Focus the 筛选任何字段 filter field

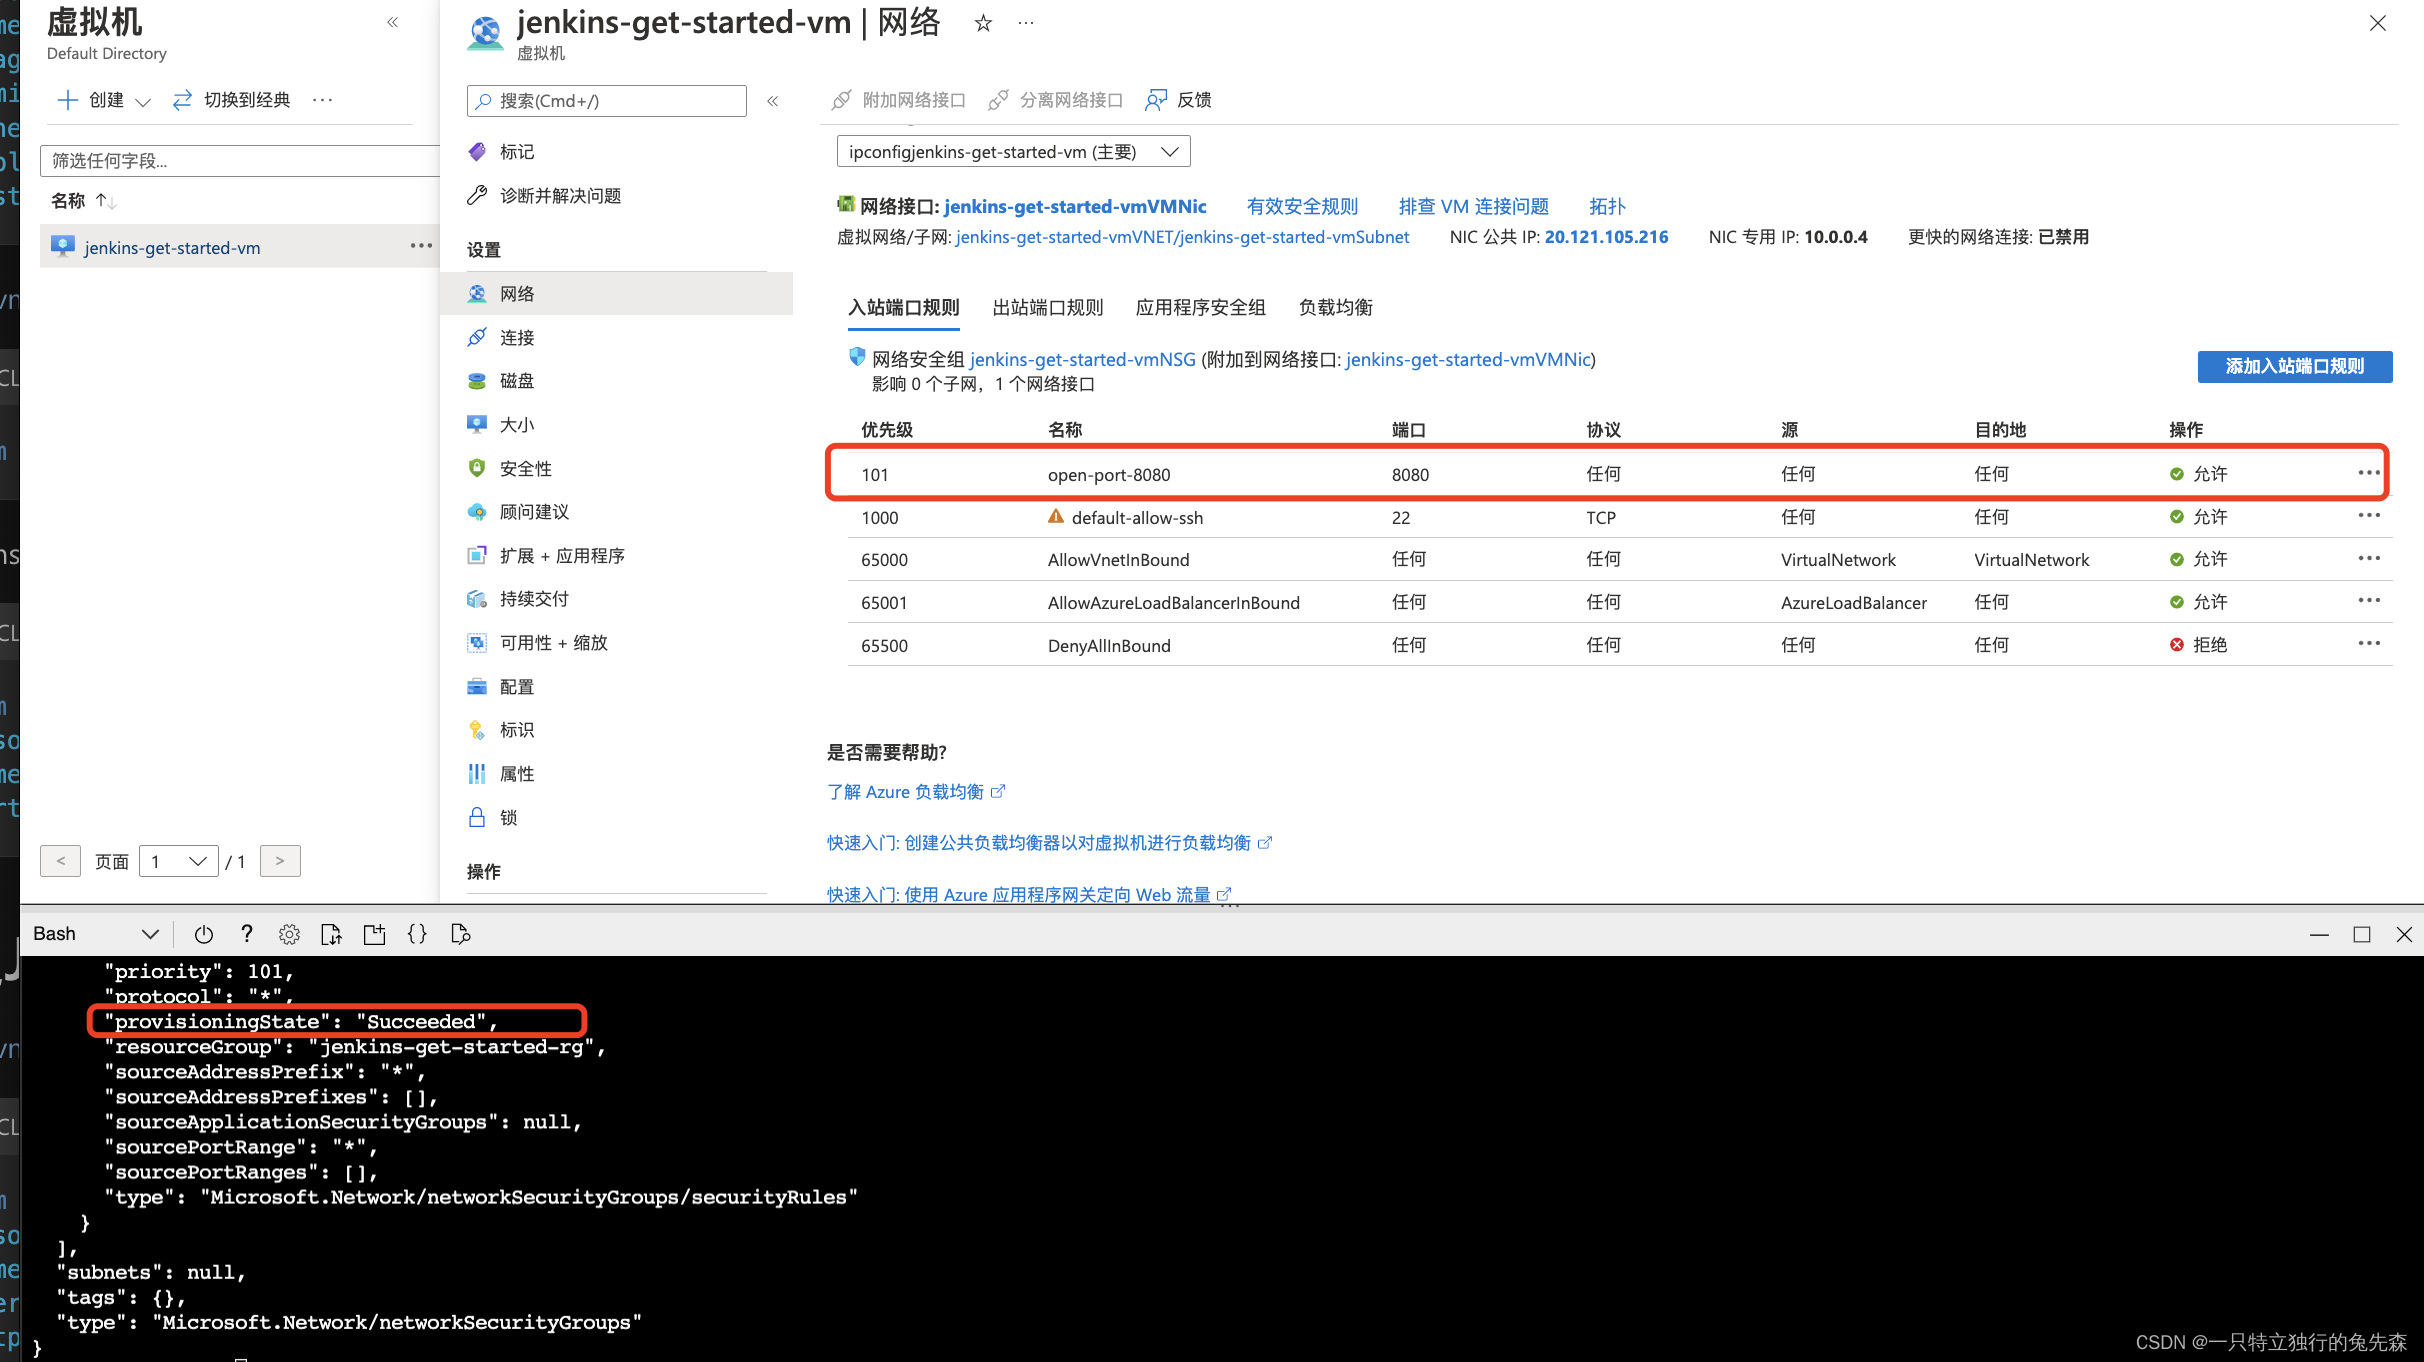click(x=240, y=161)
